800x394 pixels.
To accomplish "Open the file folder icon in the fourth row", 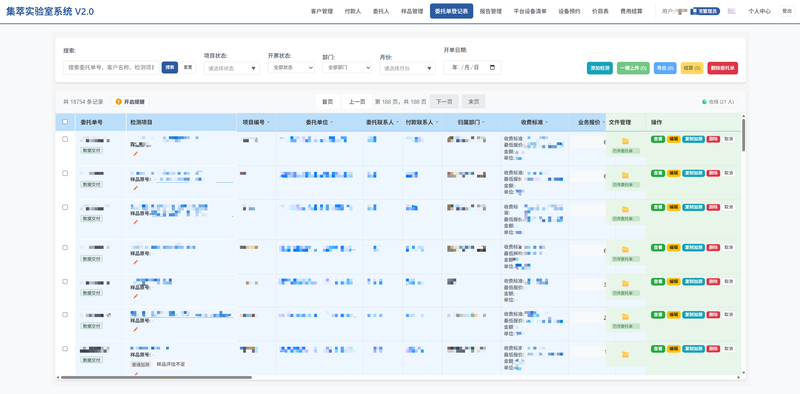I will (x=625, y=250).
